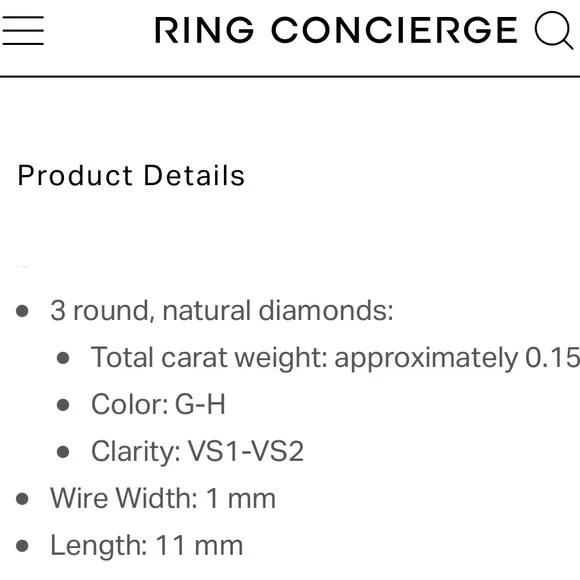Click the G-H color grade value

(x=200, y=404)
